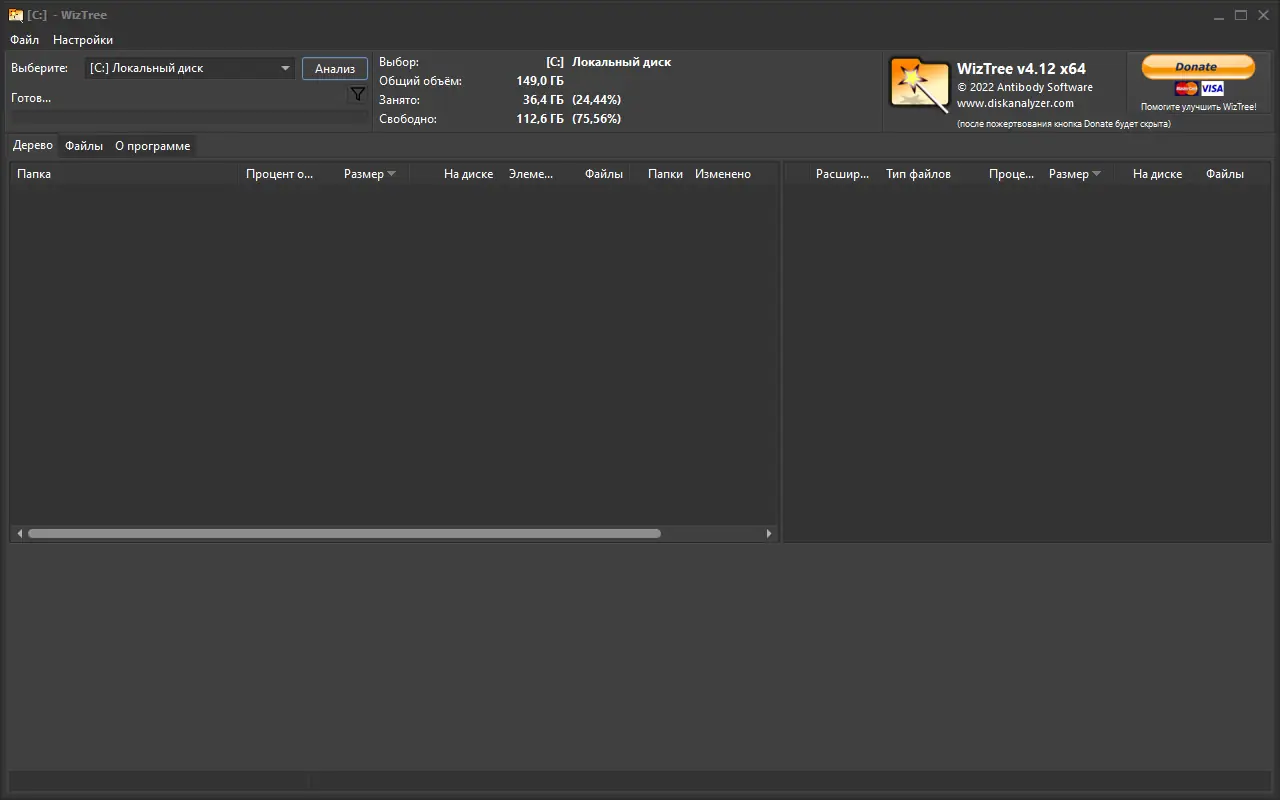Click the WizTree wizard wand logo
Viewport: 1280px width, 800px height.
[918, 84]
